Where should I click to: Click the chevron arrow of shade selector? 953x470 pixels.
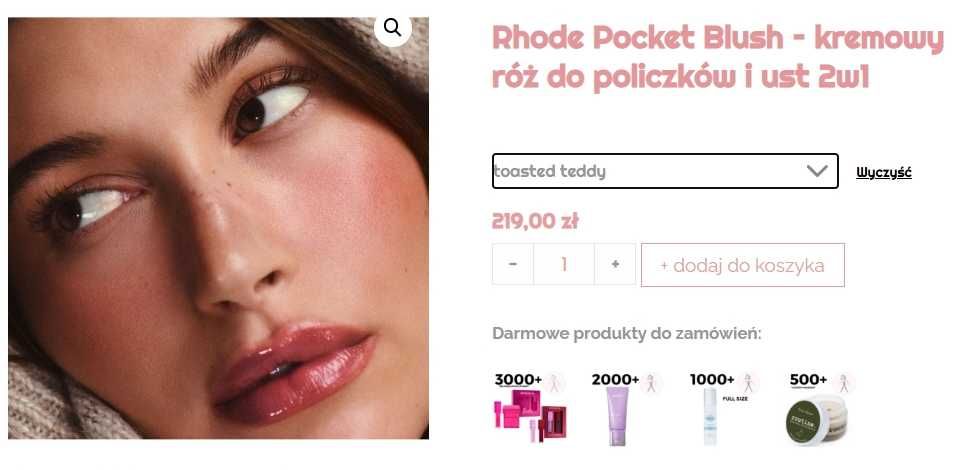[x=817, y=171]
